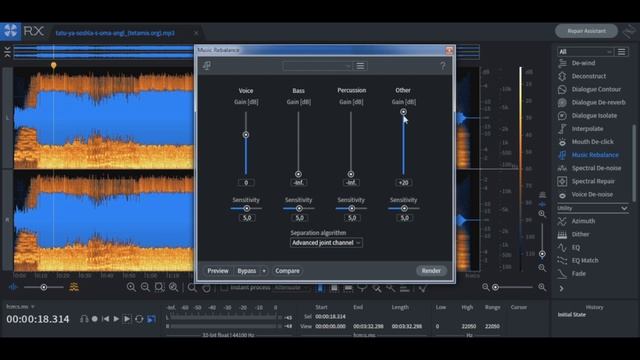Open the preset dropdown in Music Rebalance
Image resolution: width=640 pixels, height=360 pixels.
(317, 66)
